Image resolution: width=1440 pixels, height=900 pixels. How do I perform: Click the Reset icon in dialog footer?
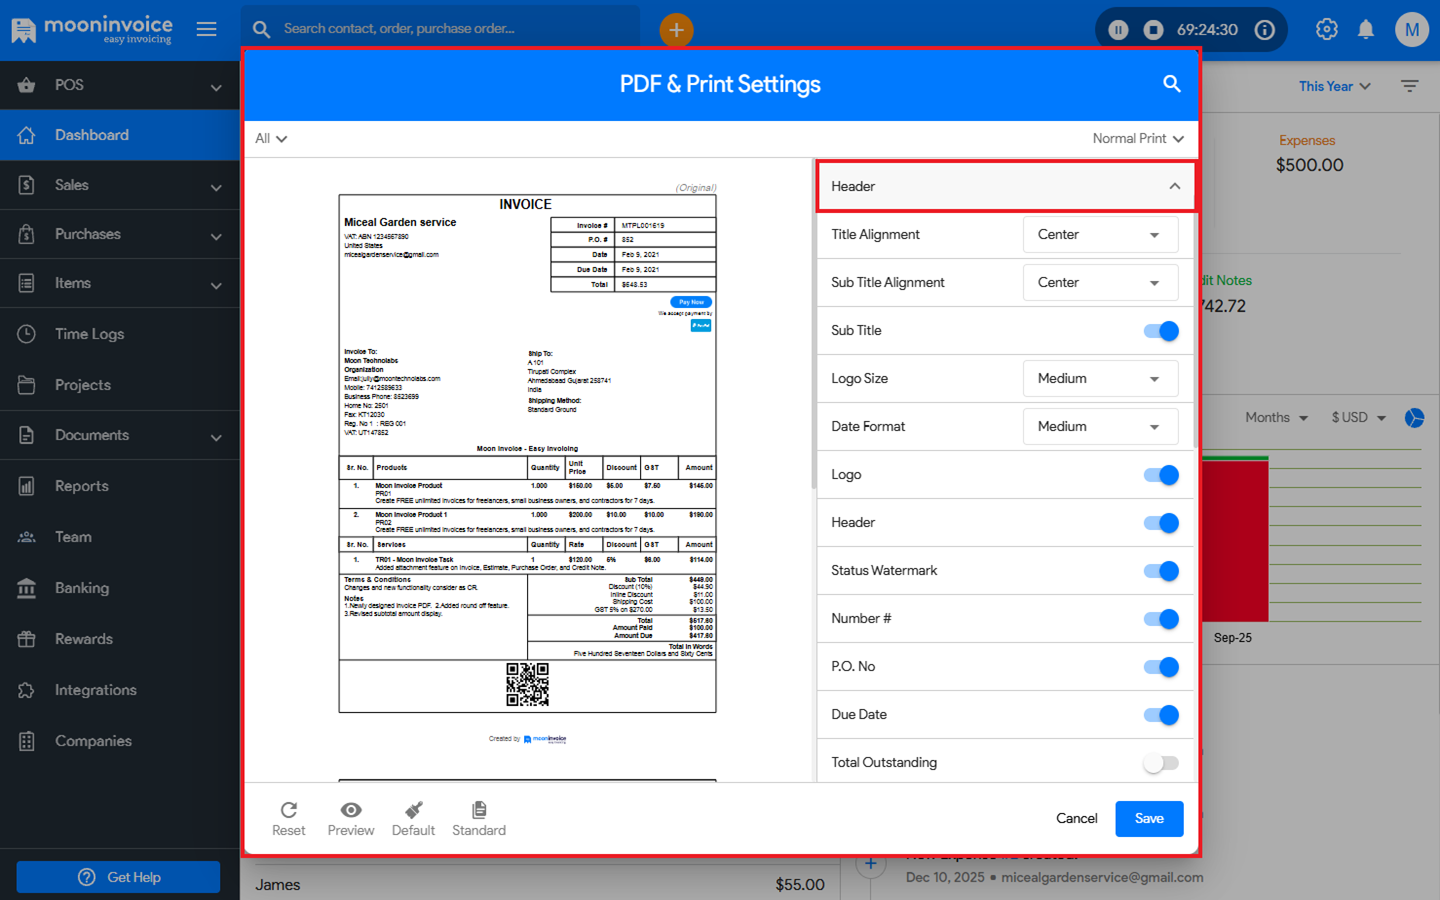[288, 811]
